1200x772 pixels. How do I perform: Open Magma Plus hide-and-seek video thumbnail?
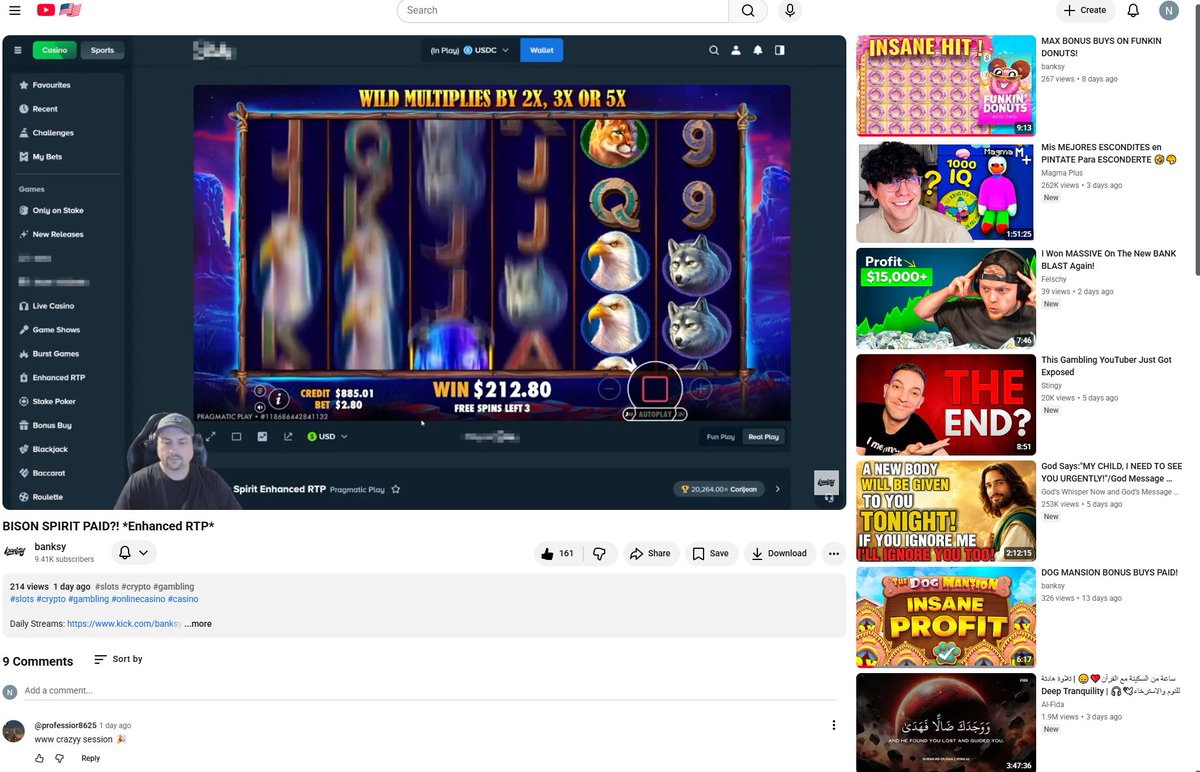[x=946, y=192]
